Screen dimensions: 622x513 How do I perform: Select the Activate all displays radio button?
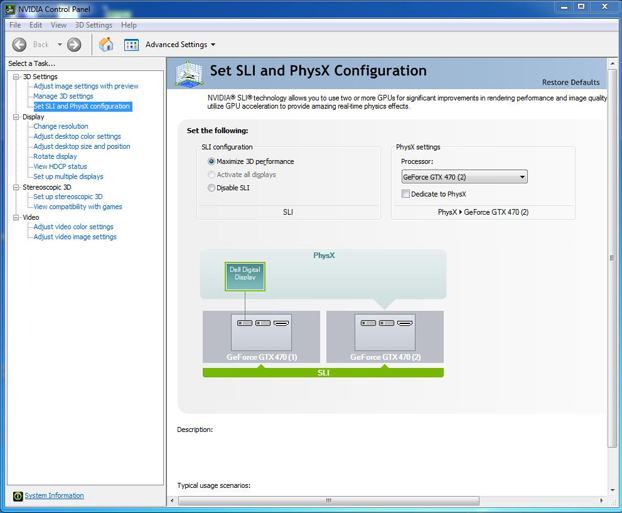click(211, 175)
